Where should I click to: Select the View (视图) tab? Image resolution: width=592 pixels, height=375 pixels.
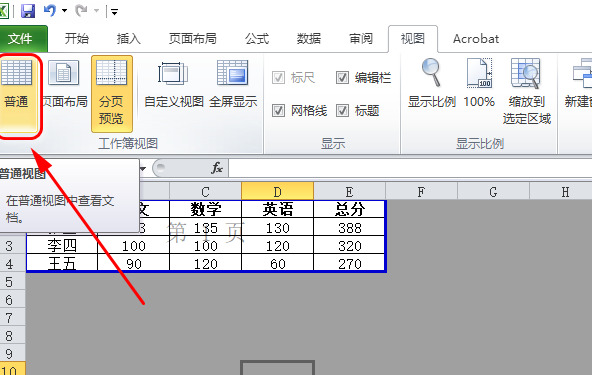point(413,39)
